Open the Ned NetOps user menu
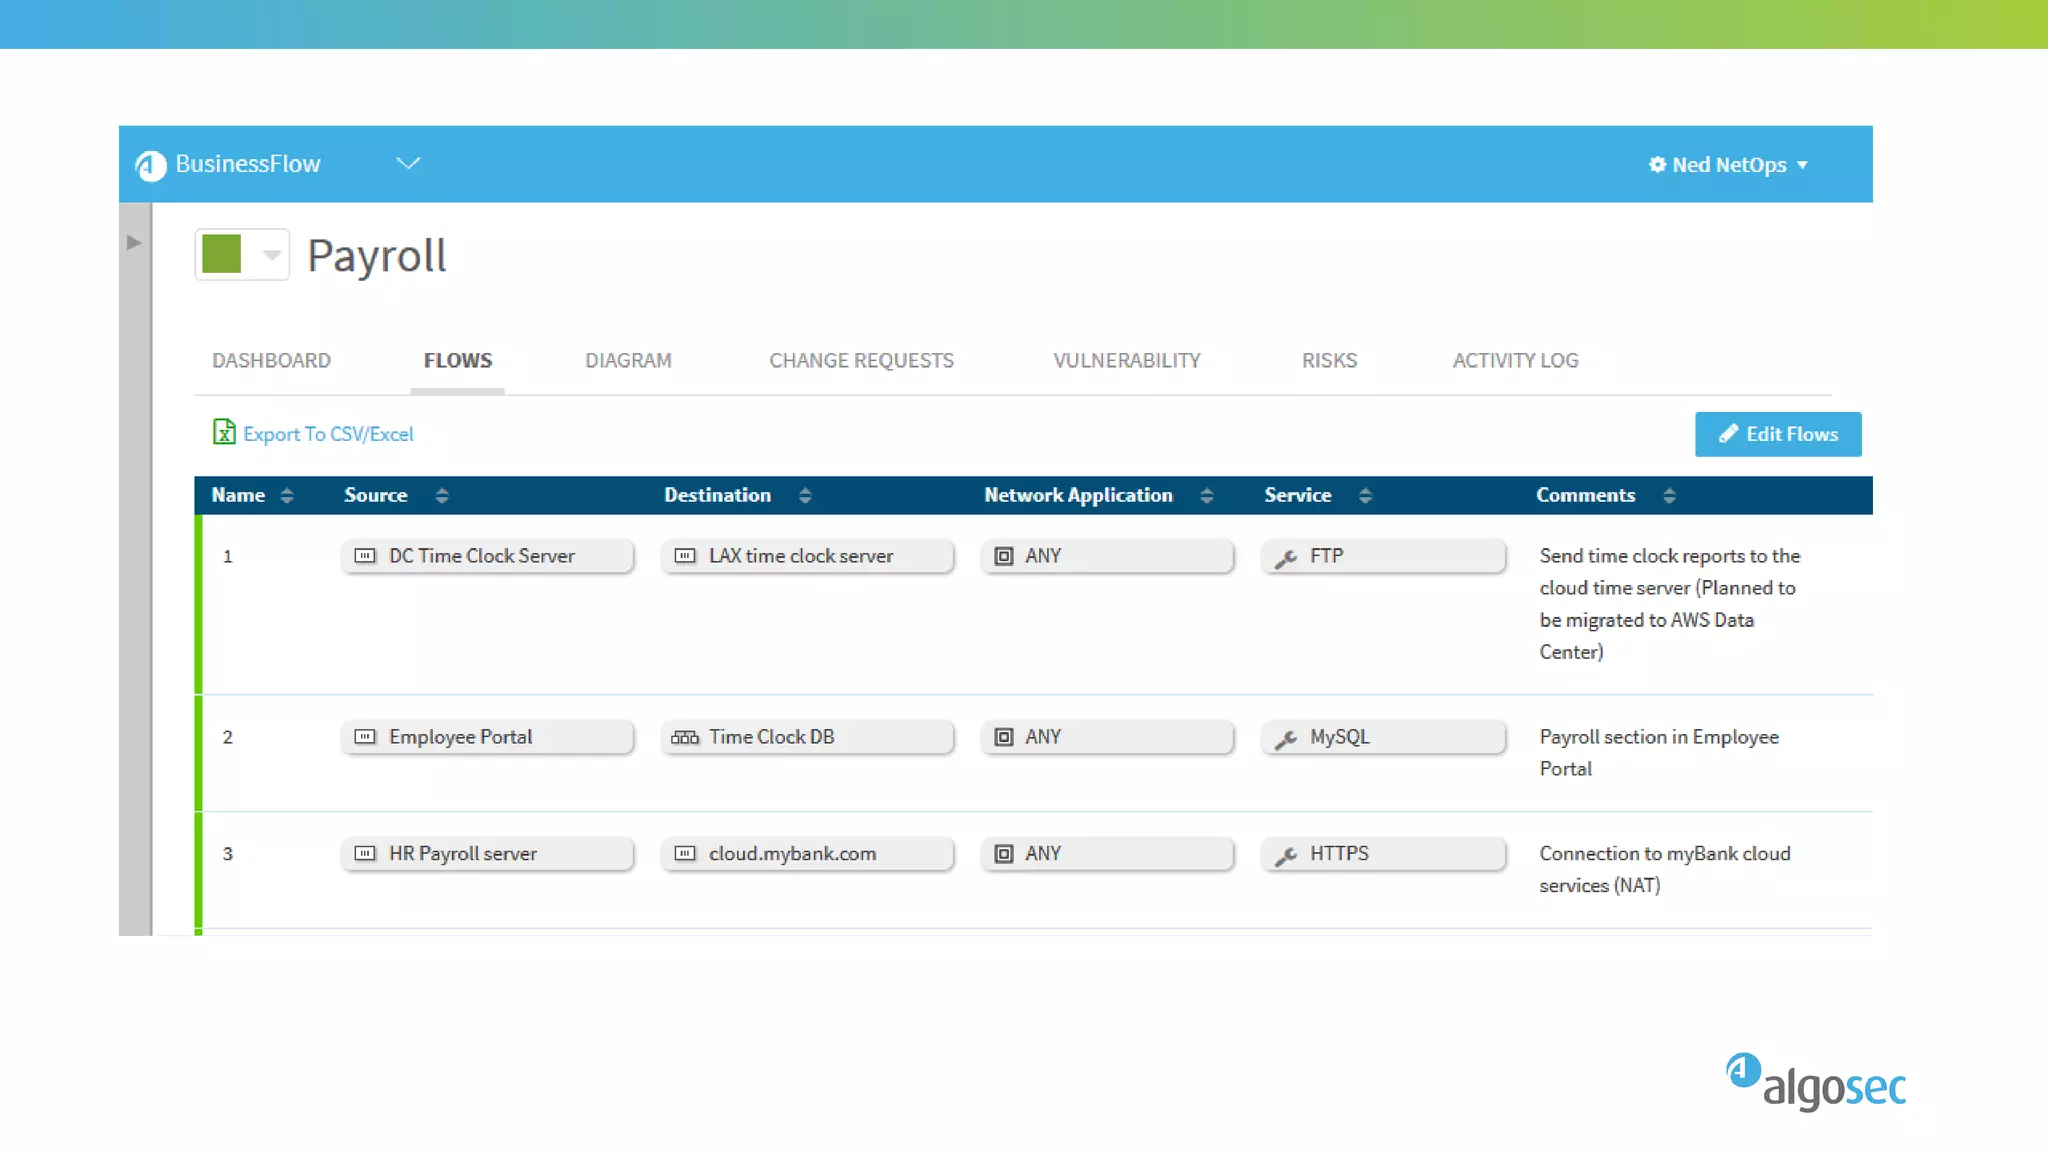This screenshot has height=1152, width=2048. click(x=1730, y=165)
